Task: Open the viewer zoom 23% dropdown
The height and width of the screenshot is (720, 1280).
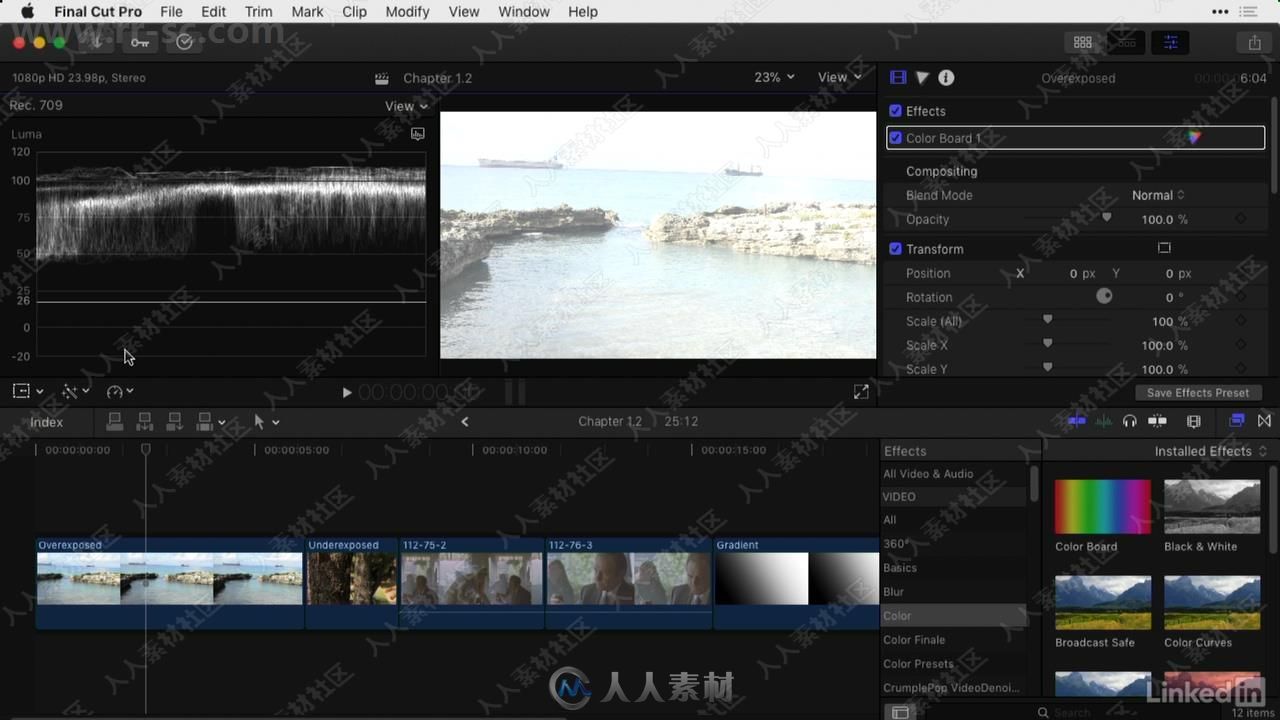Action: click(x=774, y=77)
